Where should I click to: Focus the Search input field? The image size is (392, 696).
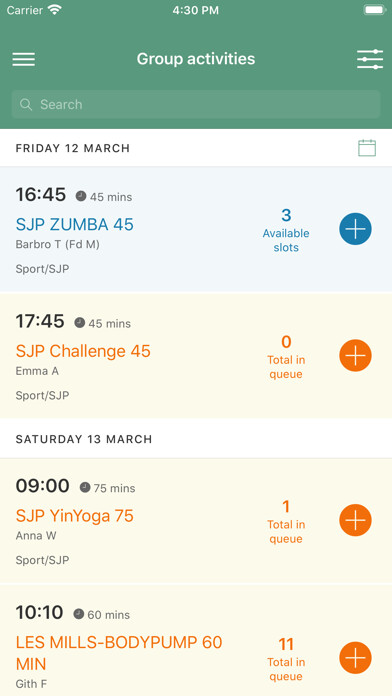point(196,104)
